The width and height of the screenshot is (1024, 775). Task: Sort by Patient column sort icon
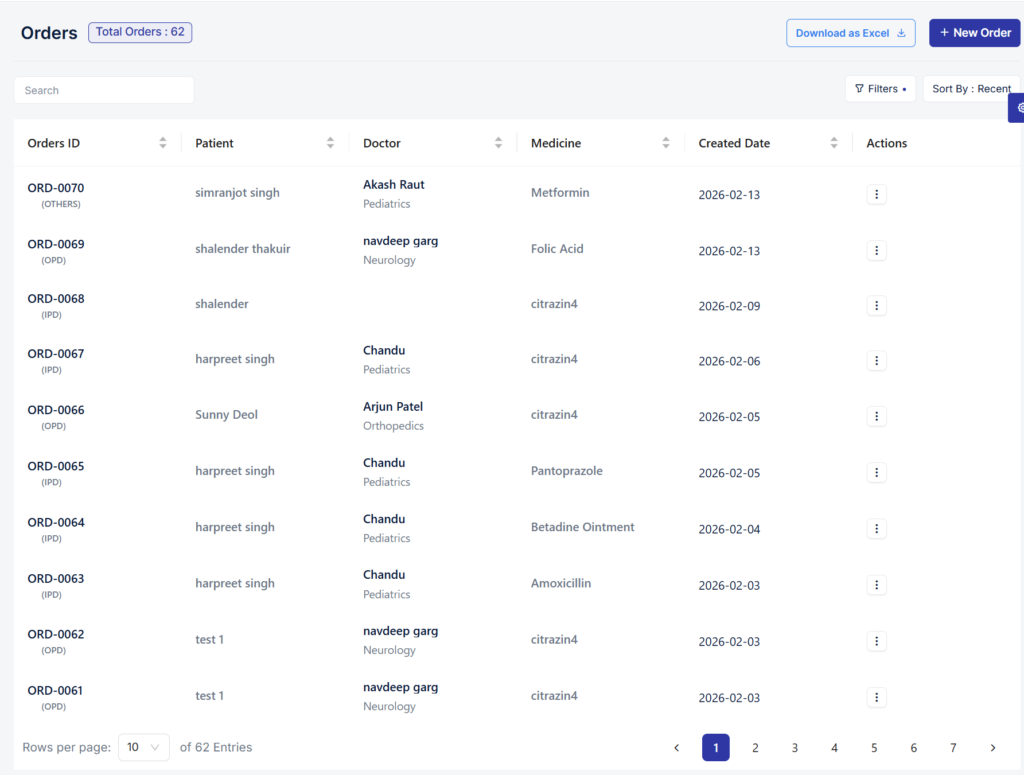[330, 143]
